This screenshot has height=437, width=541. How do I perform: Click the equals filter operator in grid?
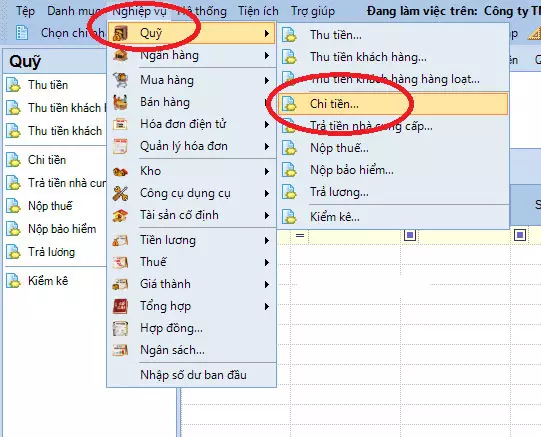pyautogui.click(x=300, y=236)
